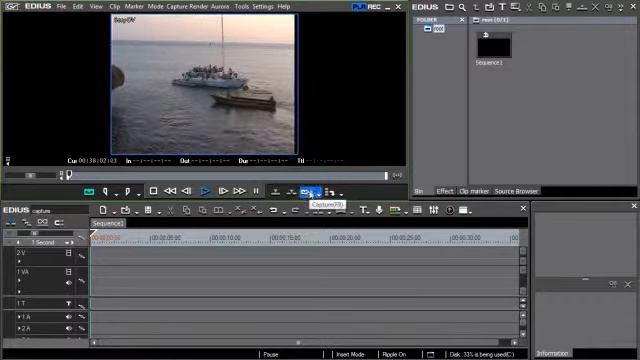Viewport: 640px width, 360px height.
Task: Toggle the group/link mode chain icon
Action: [42, 222]
